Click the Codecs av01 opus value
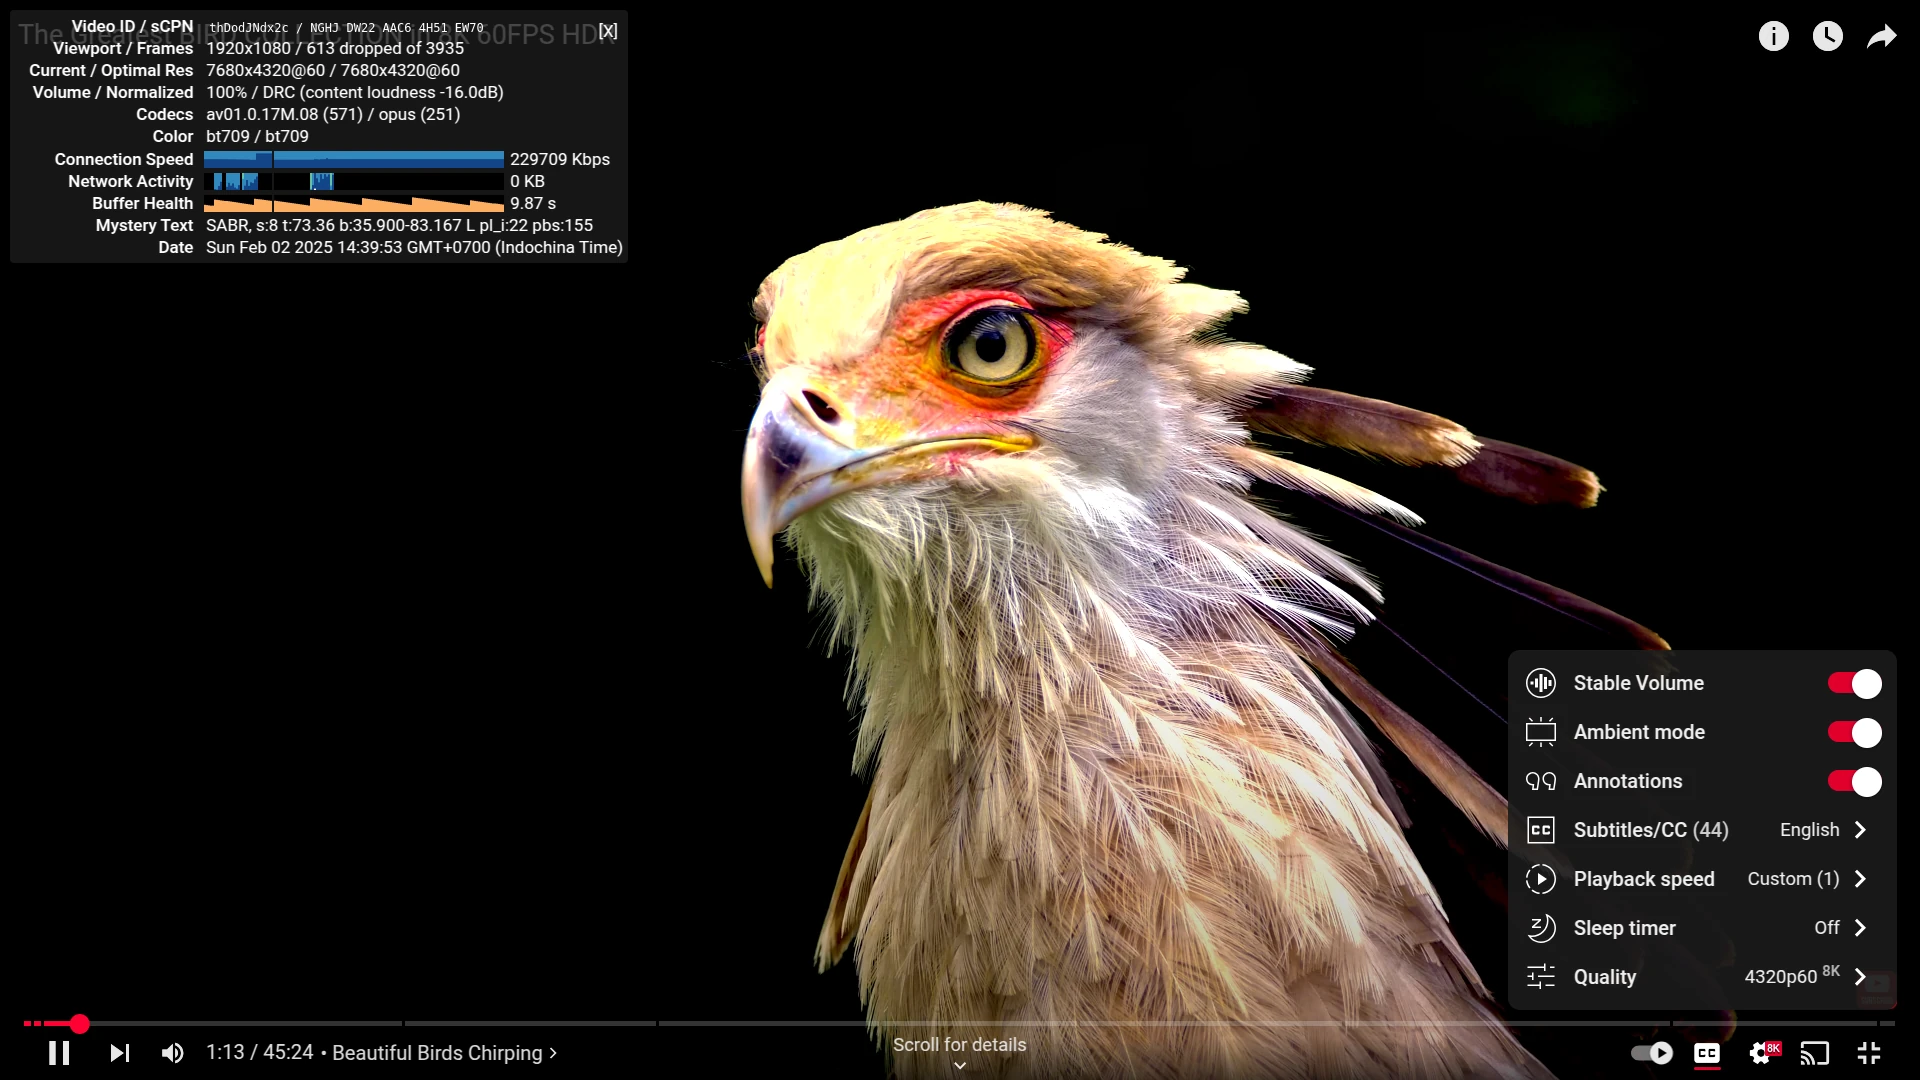Screen dimensions: 1920x1080 pos(333,114)
